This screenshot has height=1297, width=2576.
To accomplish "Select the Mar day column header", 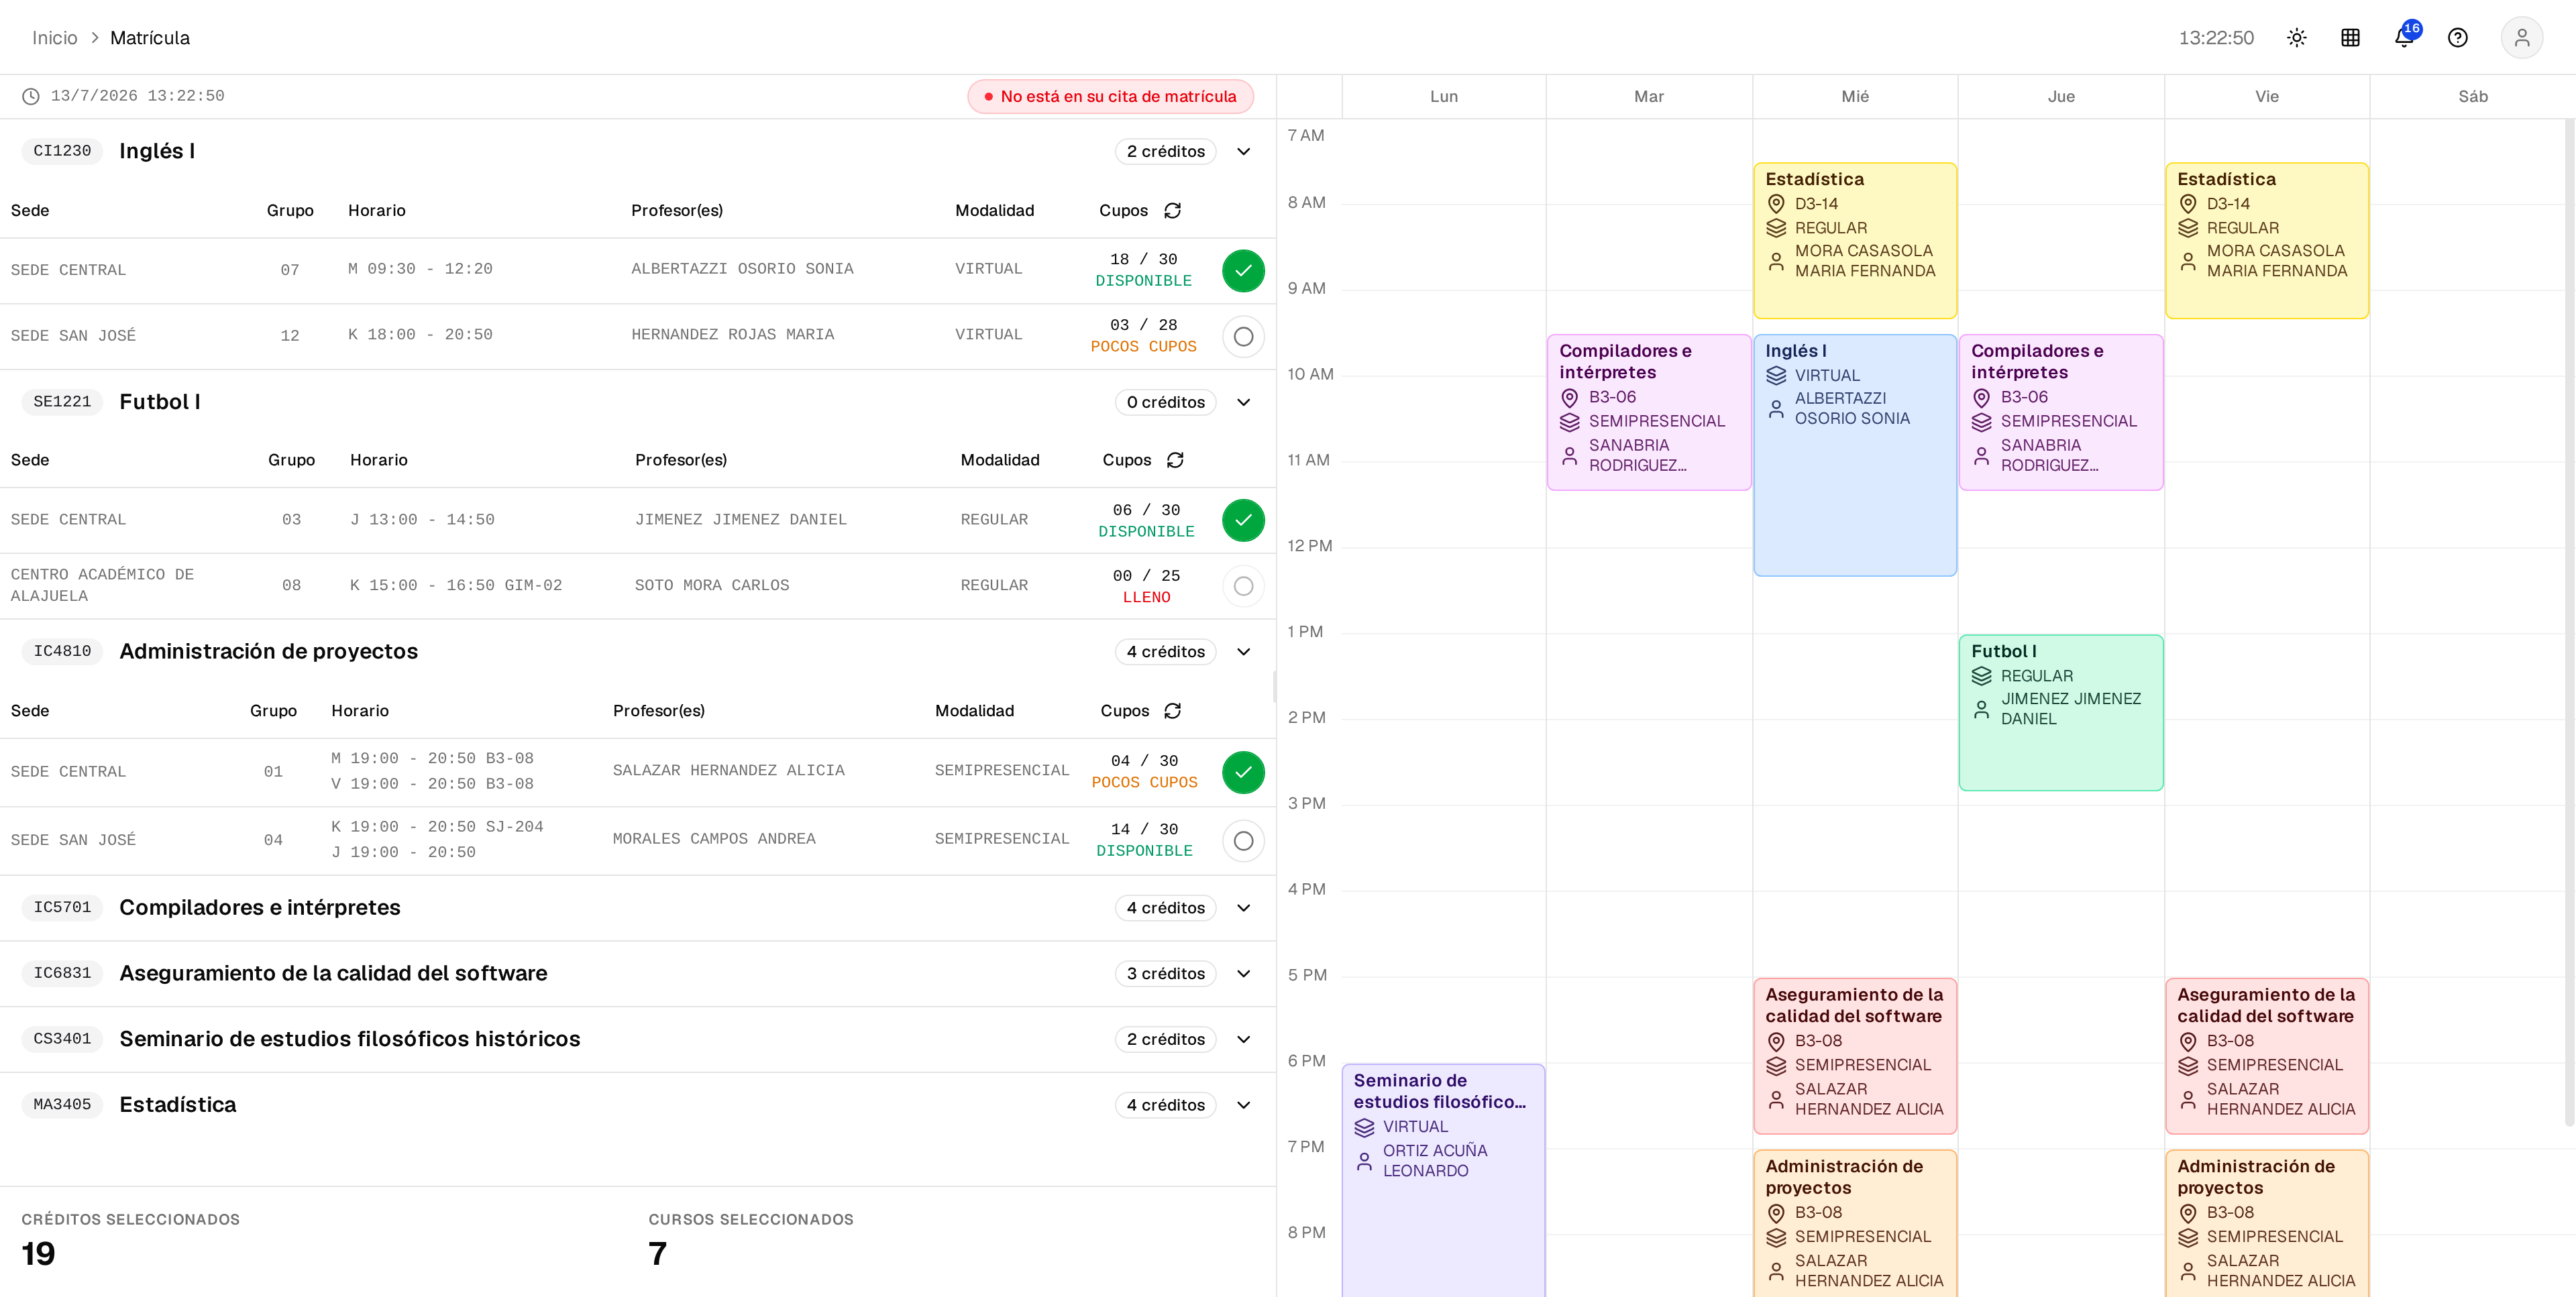I will pos(1649,97).
